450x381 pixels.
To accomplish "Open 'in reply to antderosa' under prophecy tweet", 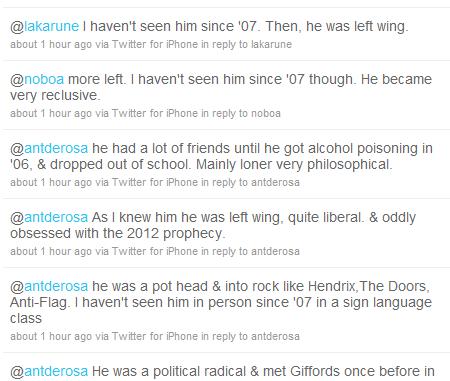I will pos(250,251).
